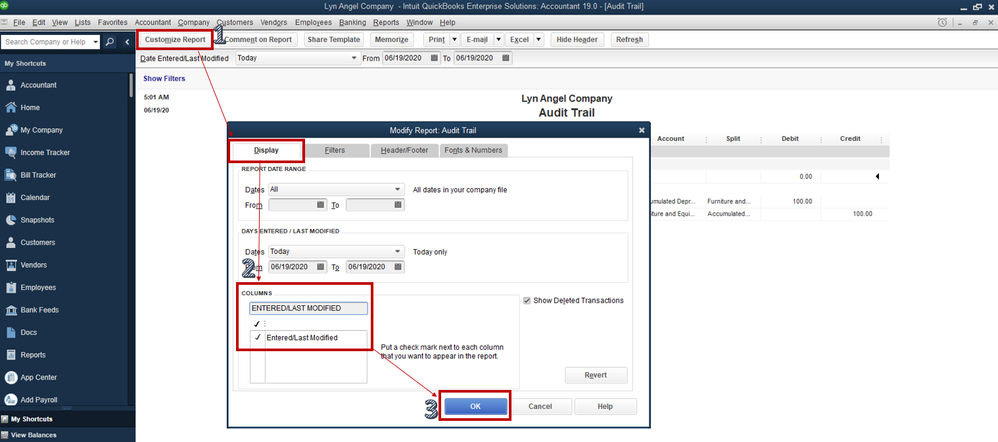Image resolution: width=998 pixels, height=442 pixels.
Task: Open the Vendors shortcut in sidebar
Action: 11,265
